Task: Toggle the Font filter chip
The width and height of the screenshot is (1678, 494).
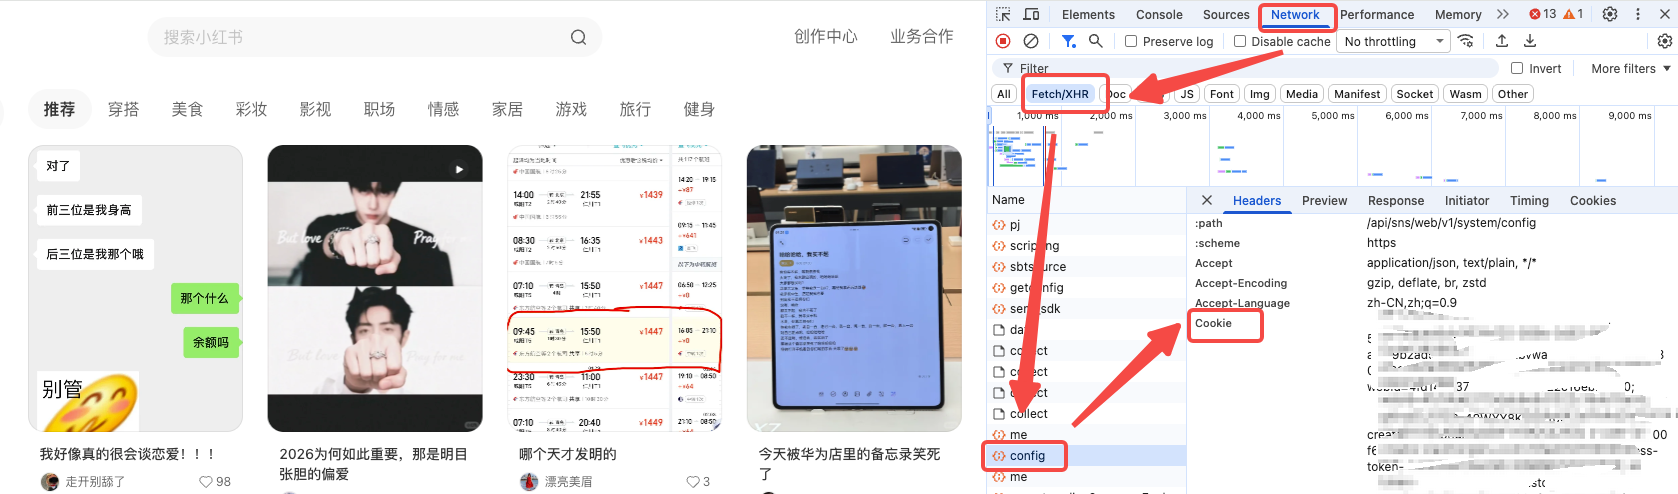Action: [1222, 94]
